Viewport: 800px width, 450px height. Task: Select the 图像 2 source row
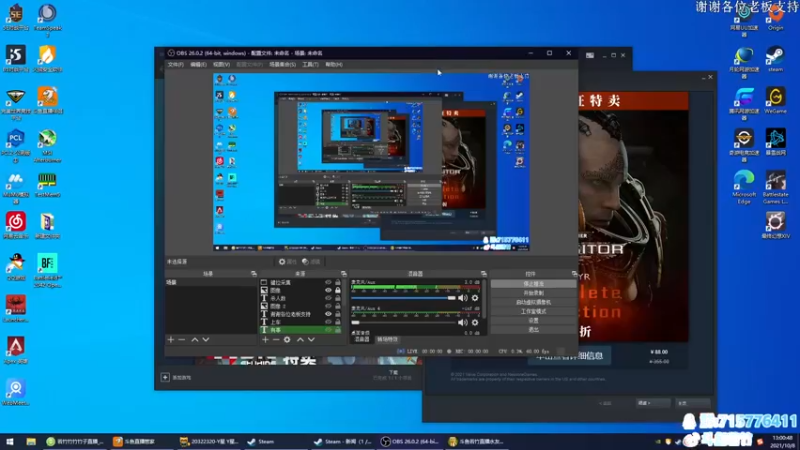pyautogui.click(x=302, y=306)
